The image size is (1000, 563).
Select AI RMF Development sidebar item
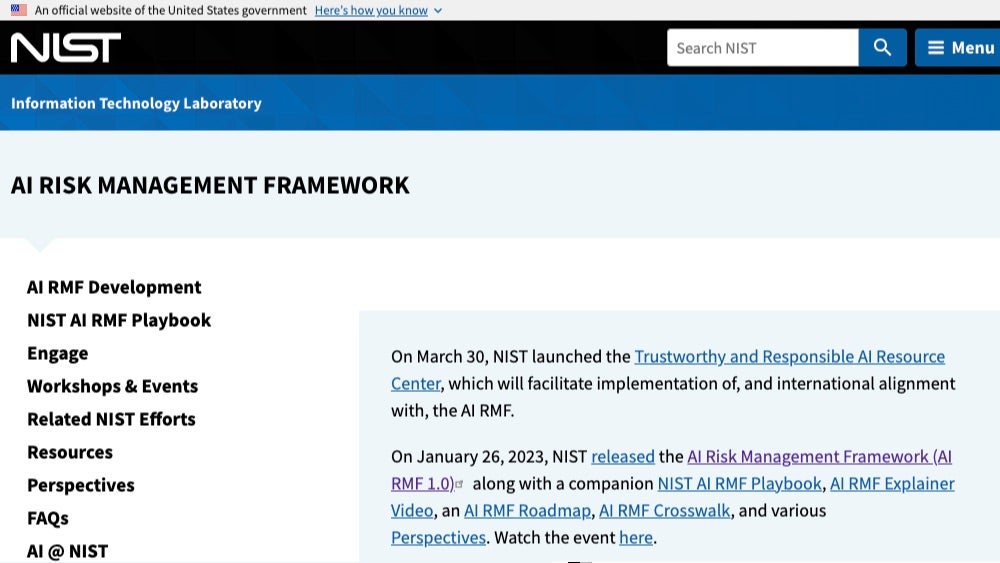click(x=114, y=287)
